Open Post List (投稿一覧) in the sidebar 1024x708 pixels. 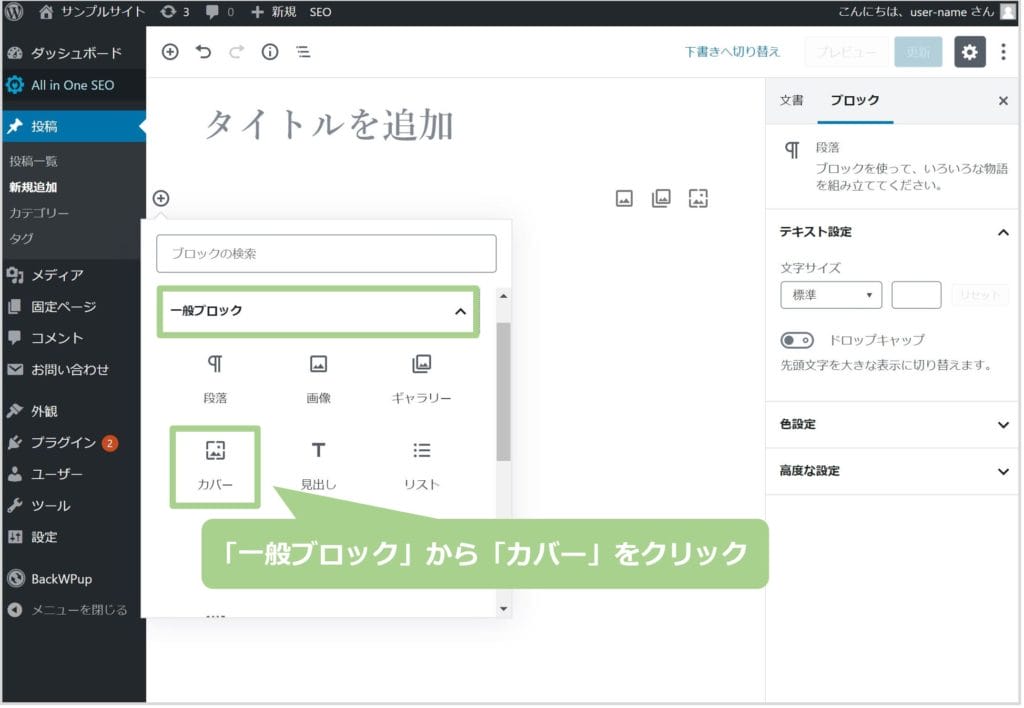33,161
